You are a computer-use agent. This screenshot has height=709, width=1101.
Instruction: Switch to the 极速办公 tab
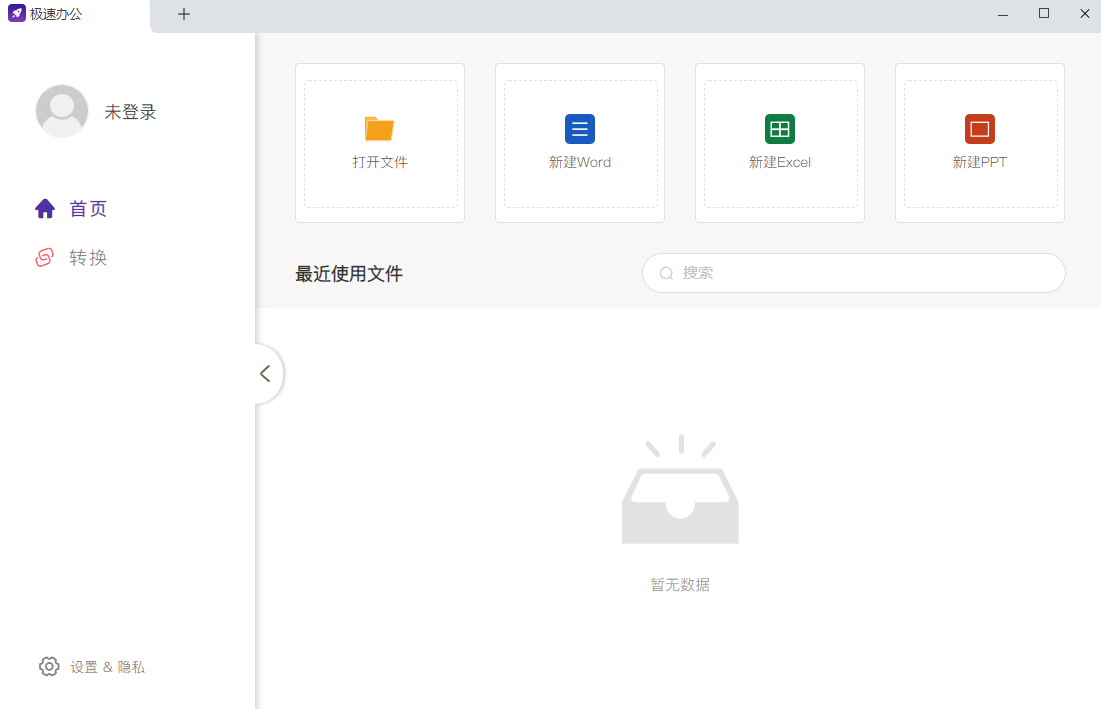(58, 14)
